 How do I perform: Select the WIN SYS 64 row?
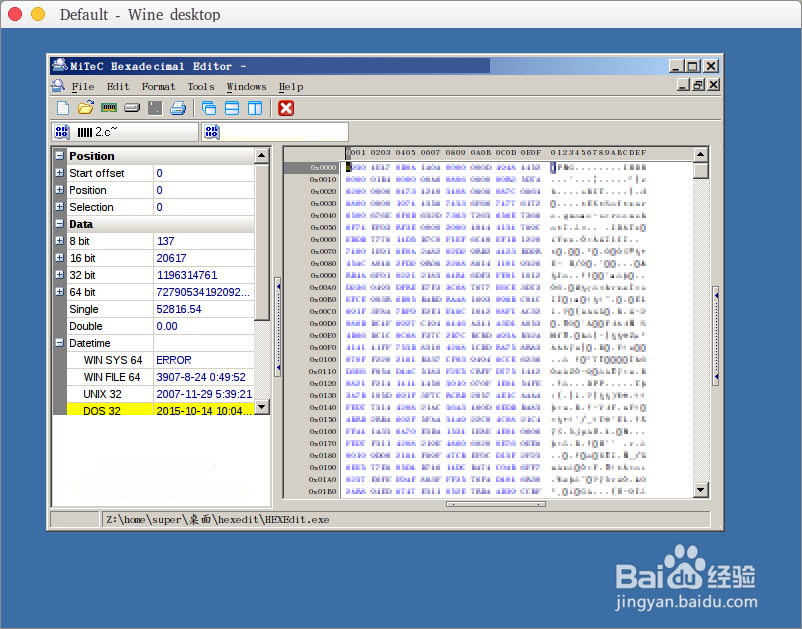pyautogui.click(x=160, y=360)
